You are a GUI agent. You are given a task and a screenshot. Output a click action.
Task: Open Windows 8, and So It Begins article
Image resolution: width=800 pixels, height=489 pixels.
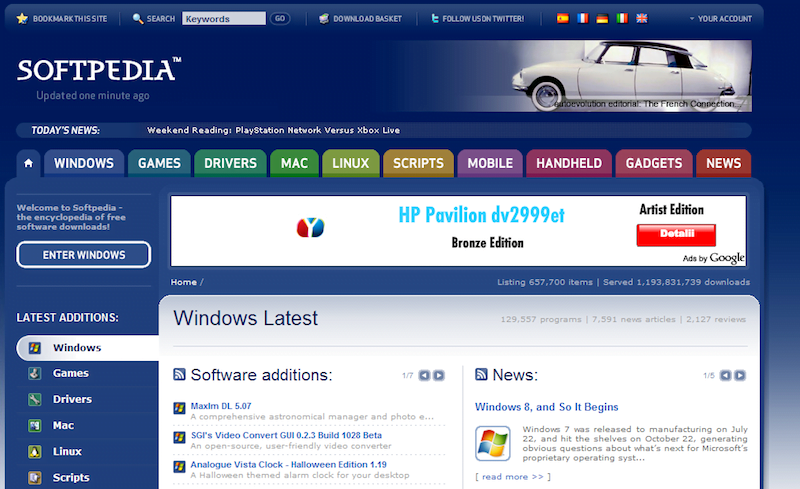(546, 407)
